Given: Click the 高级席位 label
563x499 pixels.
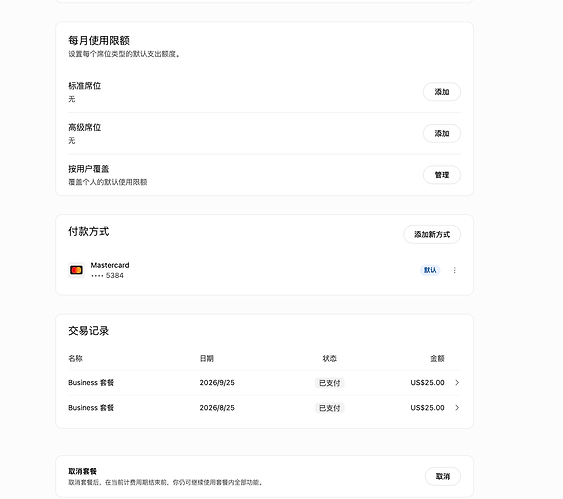Looking at the screenshot, I should point(84,127).
